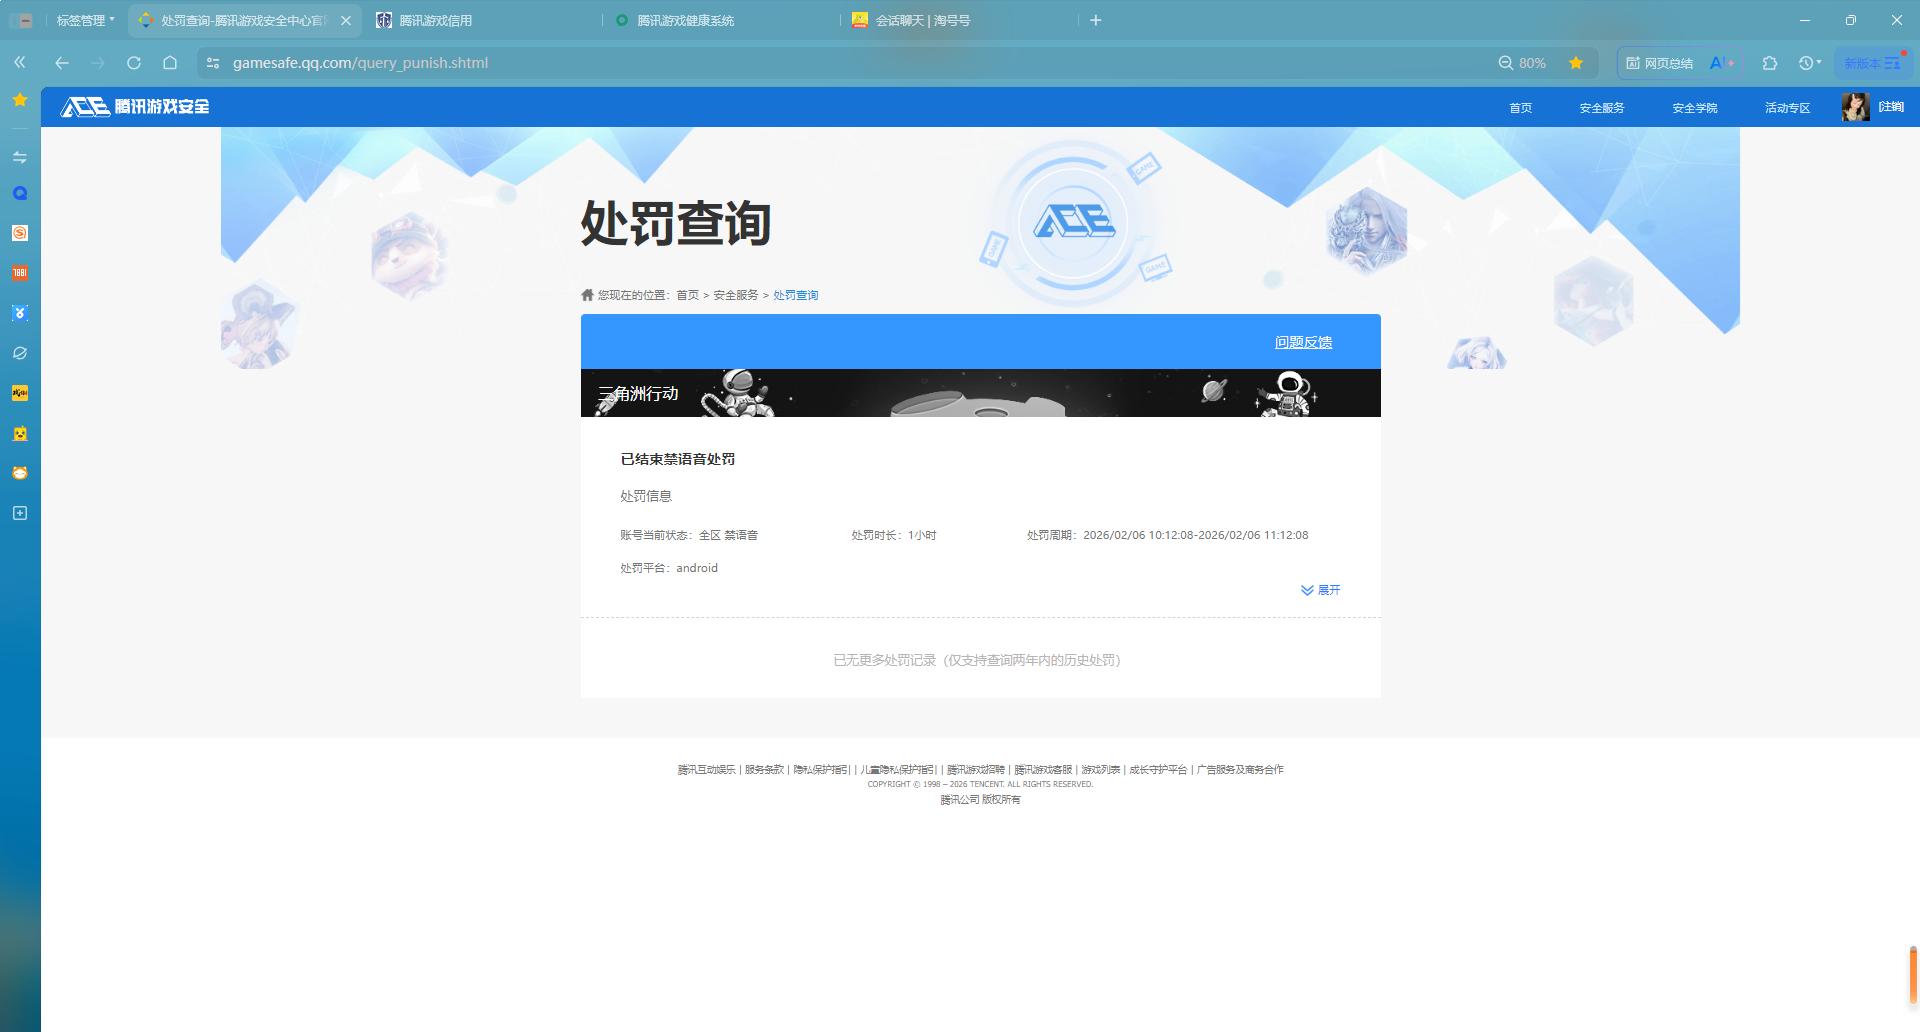
Task: Open the planet explorer sidebar icon
Action: point(20,353)
